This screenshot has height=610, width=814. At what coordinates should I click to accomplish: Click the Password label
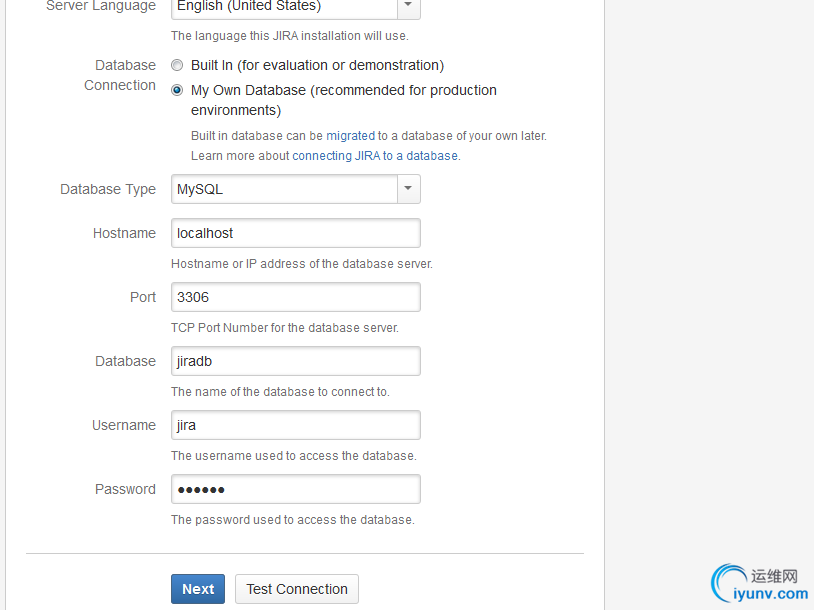click(125, 489)
